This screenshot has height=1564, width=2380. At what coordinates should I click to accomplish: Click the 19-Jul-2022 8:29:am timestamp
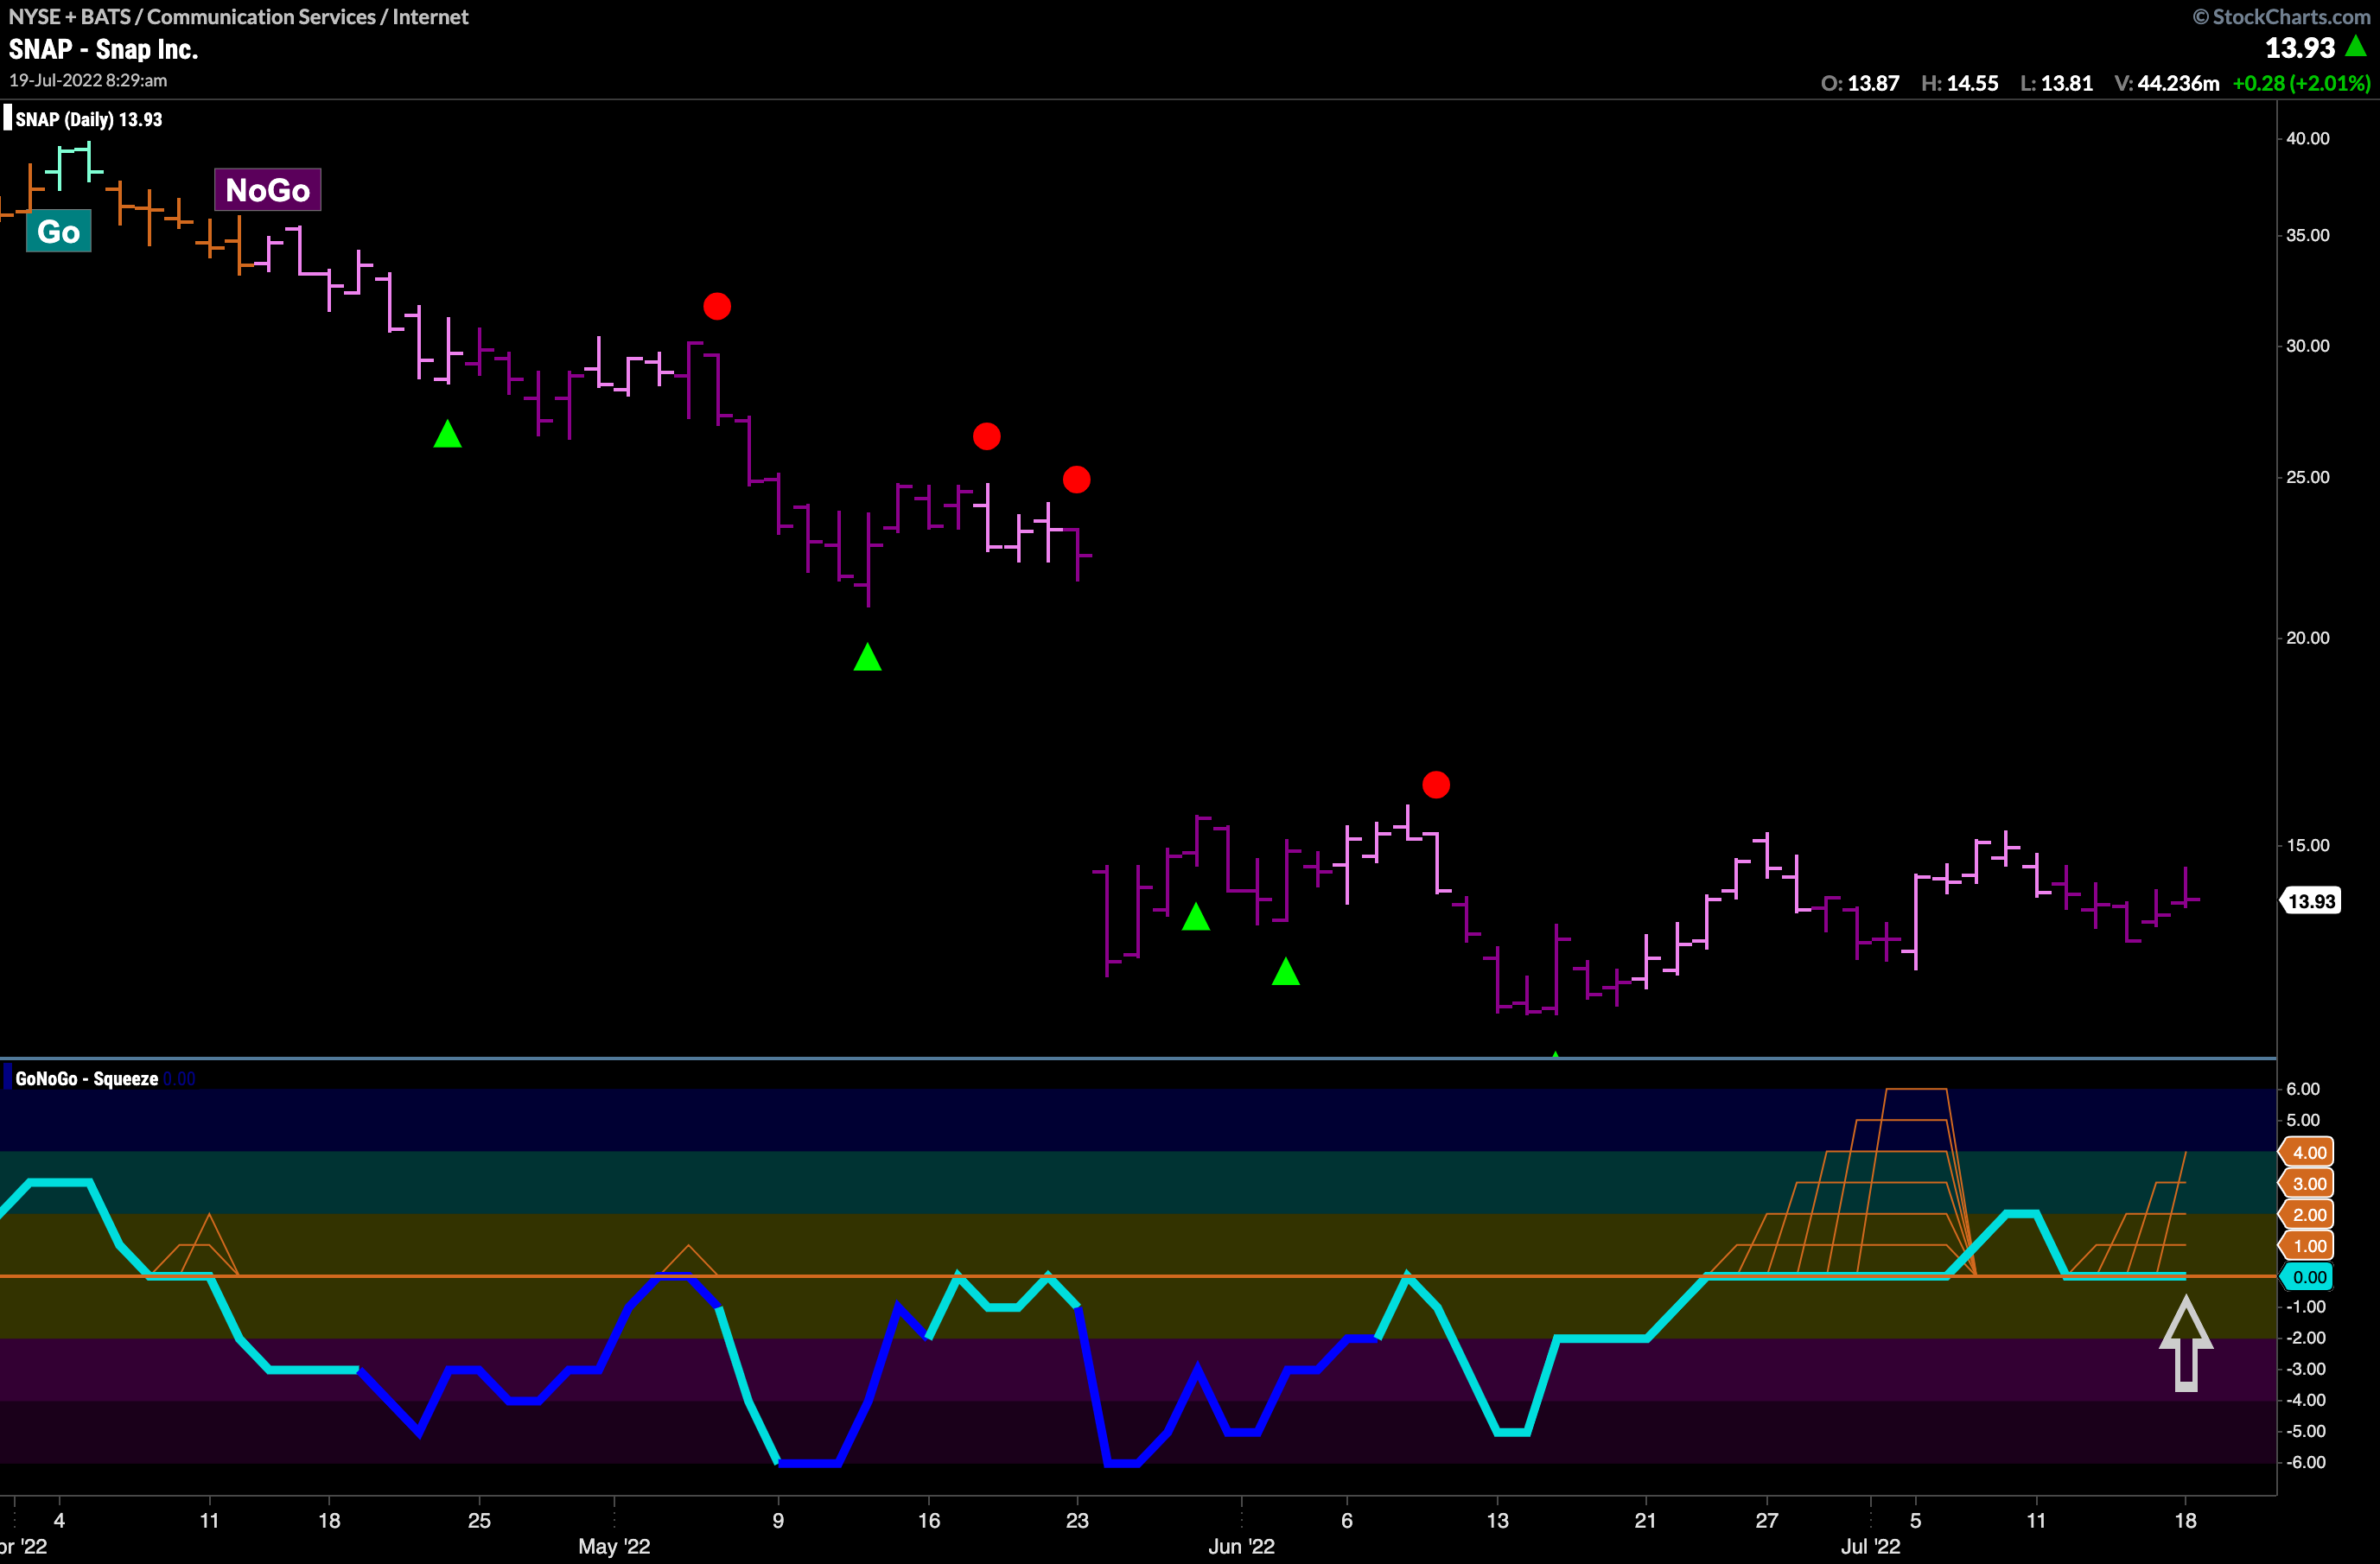pyautogui.click(x=88, y=80)
